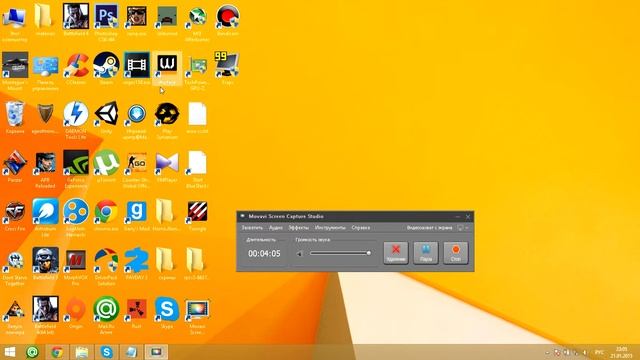Mute sound via the speaker icon in Movavi
This screenshot has height=360, width=640.
[300, 254]
